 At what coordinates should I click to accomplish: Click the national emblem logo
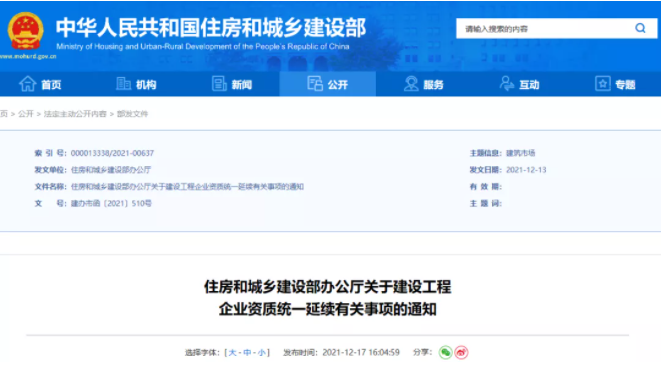pos(25,31)
